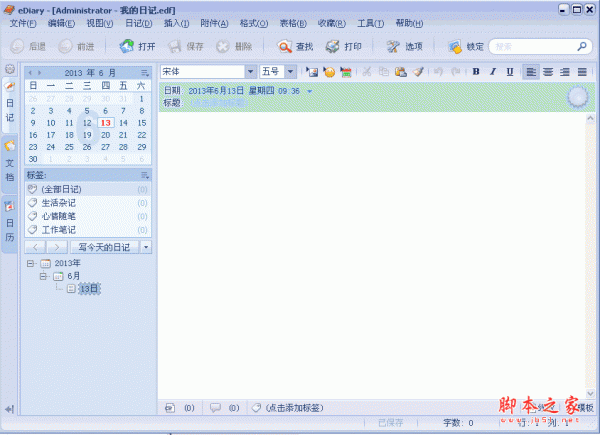The image size is (600, 435).
Task: Toggle italic formatting
Action: pos(493,72)
